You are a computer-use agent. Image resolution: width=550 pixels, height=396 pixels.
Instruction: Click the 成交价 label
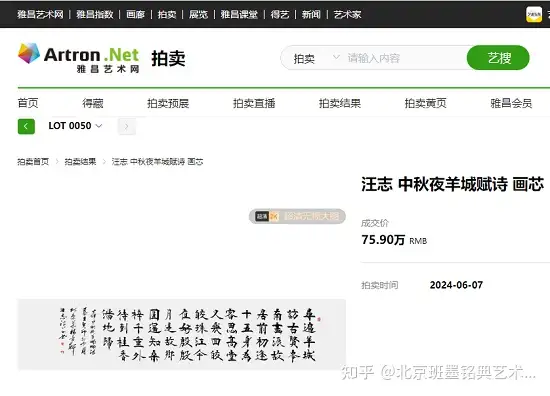click(375, 223)
